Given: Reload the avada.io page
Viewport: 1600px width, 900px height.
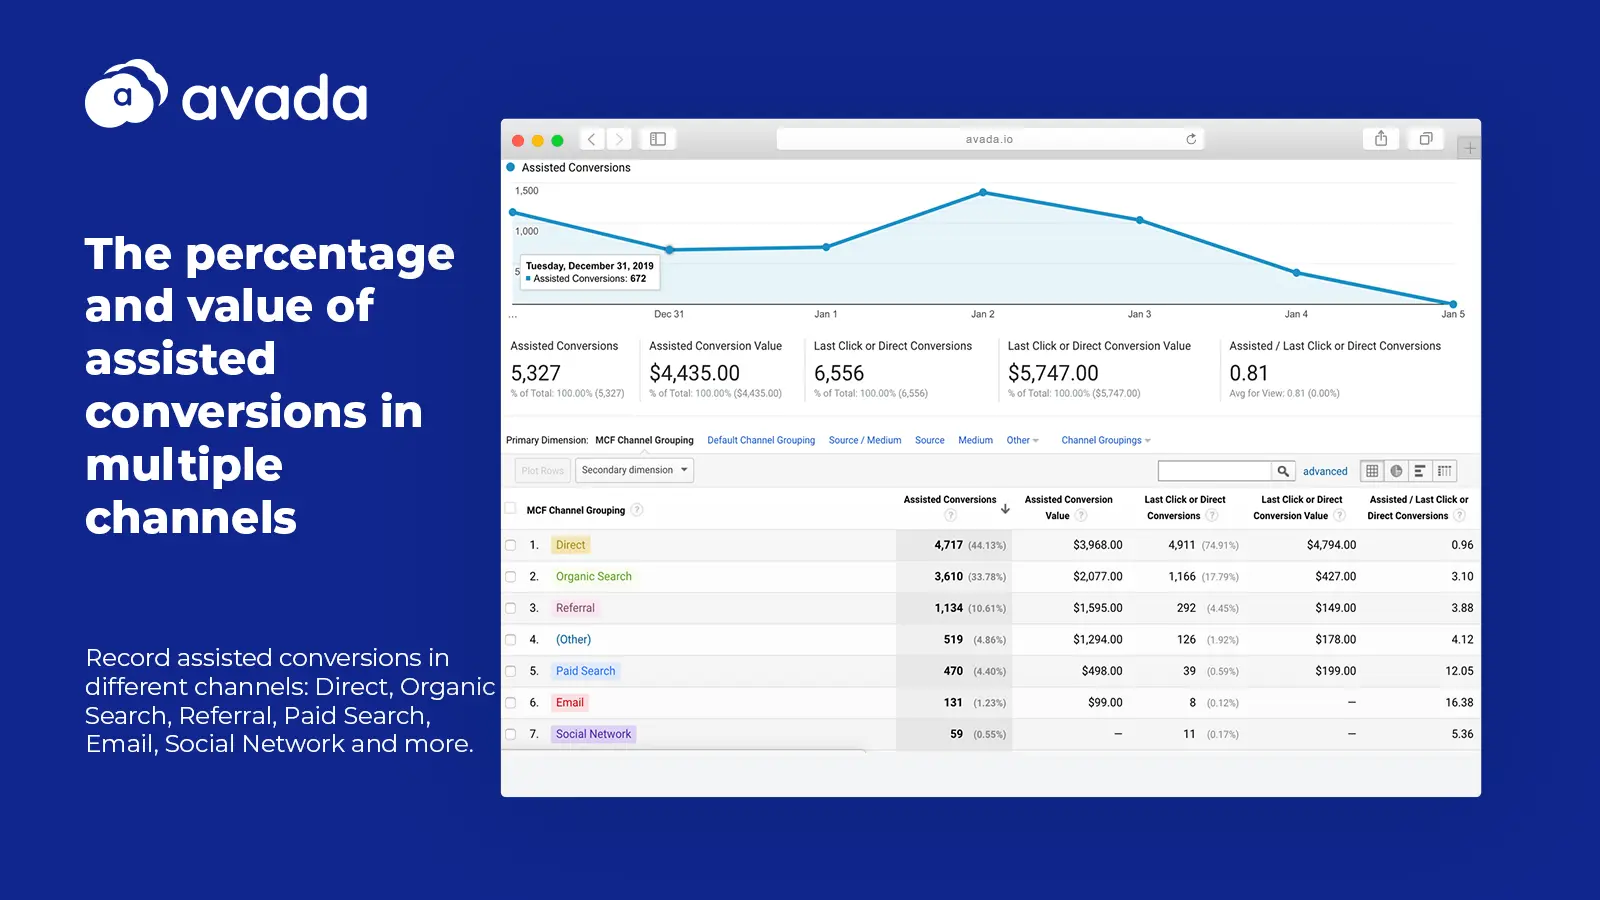Looking at the screenshot, I should (x=1191, y=139).
